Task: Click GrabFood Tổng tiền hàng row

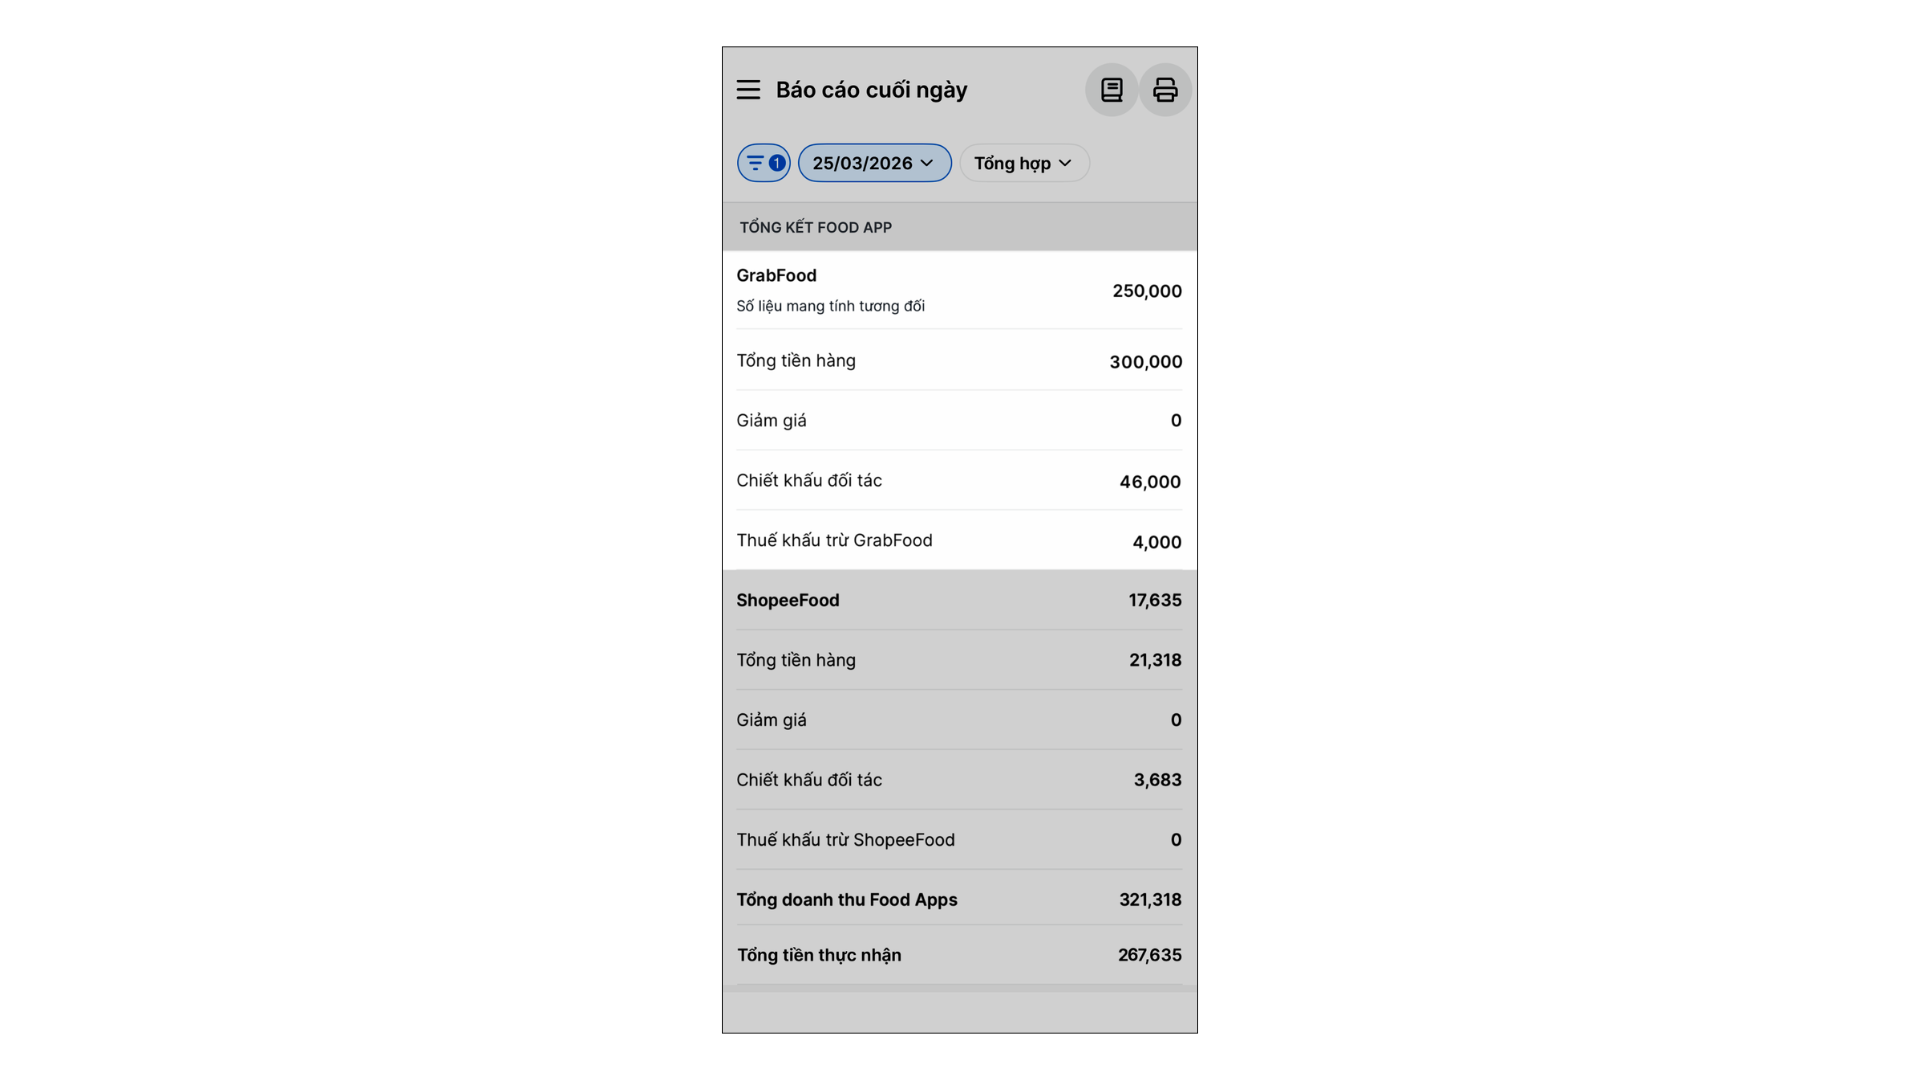Action: 959,361
